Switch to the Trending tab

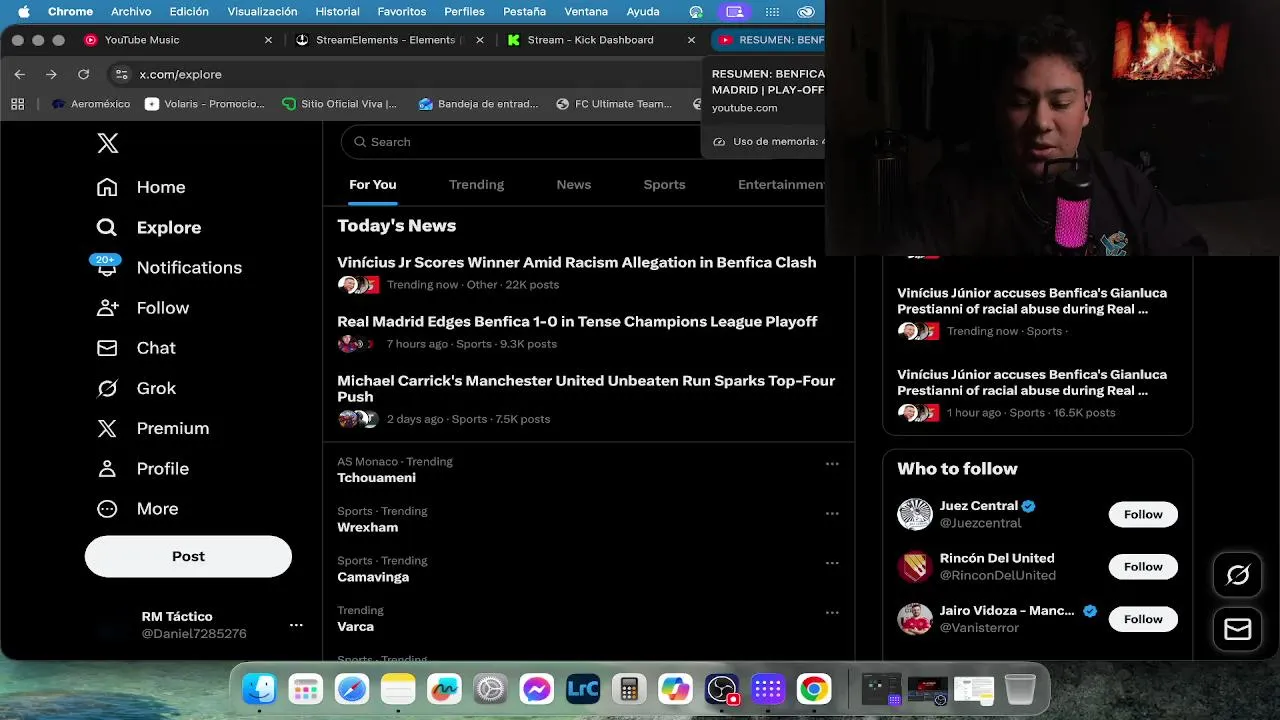point(476,185)
